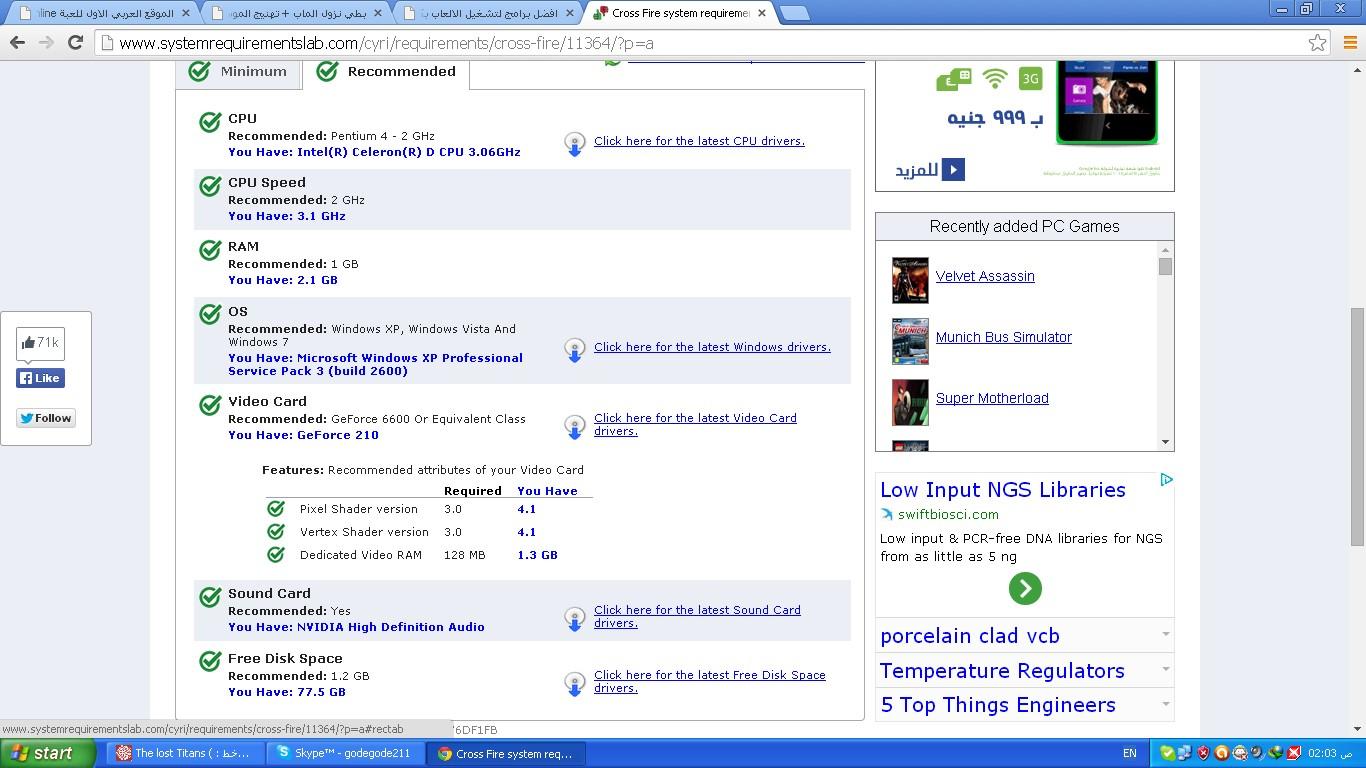Viewport: 1366px width, 768px height.
Task: Open 'Click here for the latest Windows drivers' link
Action: pyautogui.click(x=712, y=347)
